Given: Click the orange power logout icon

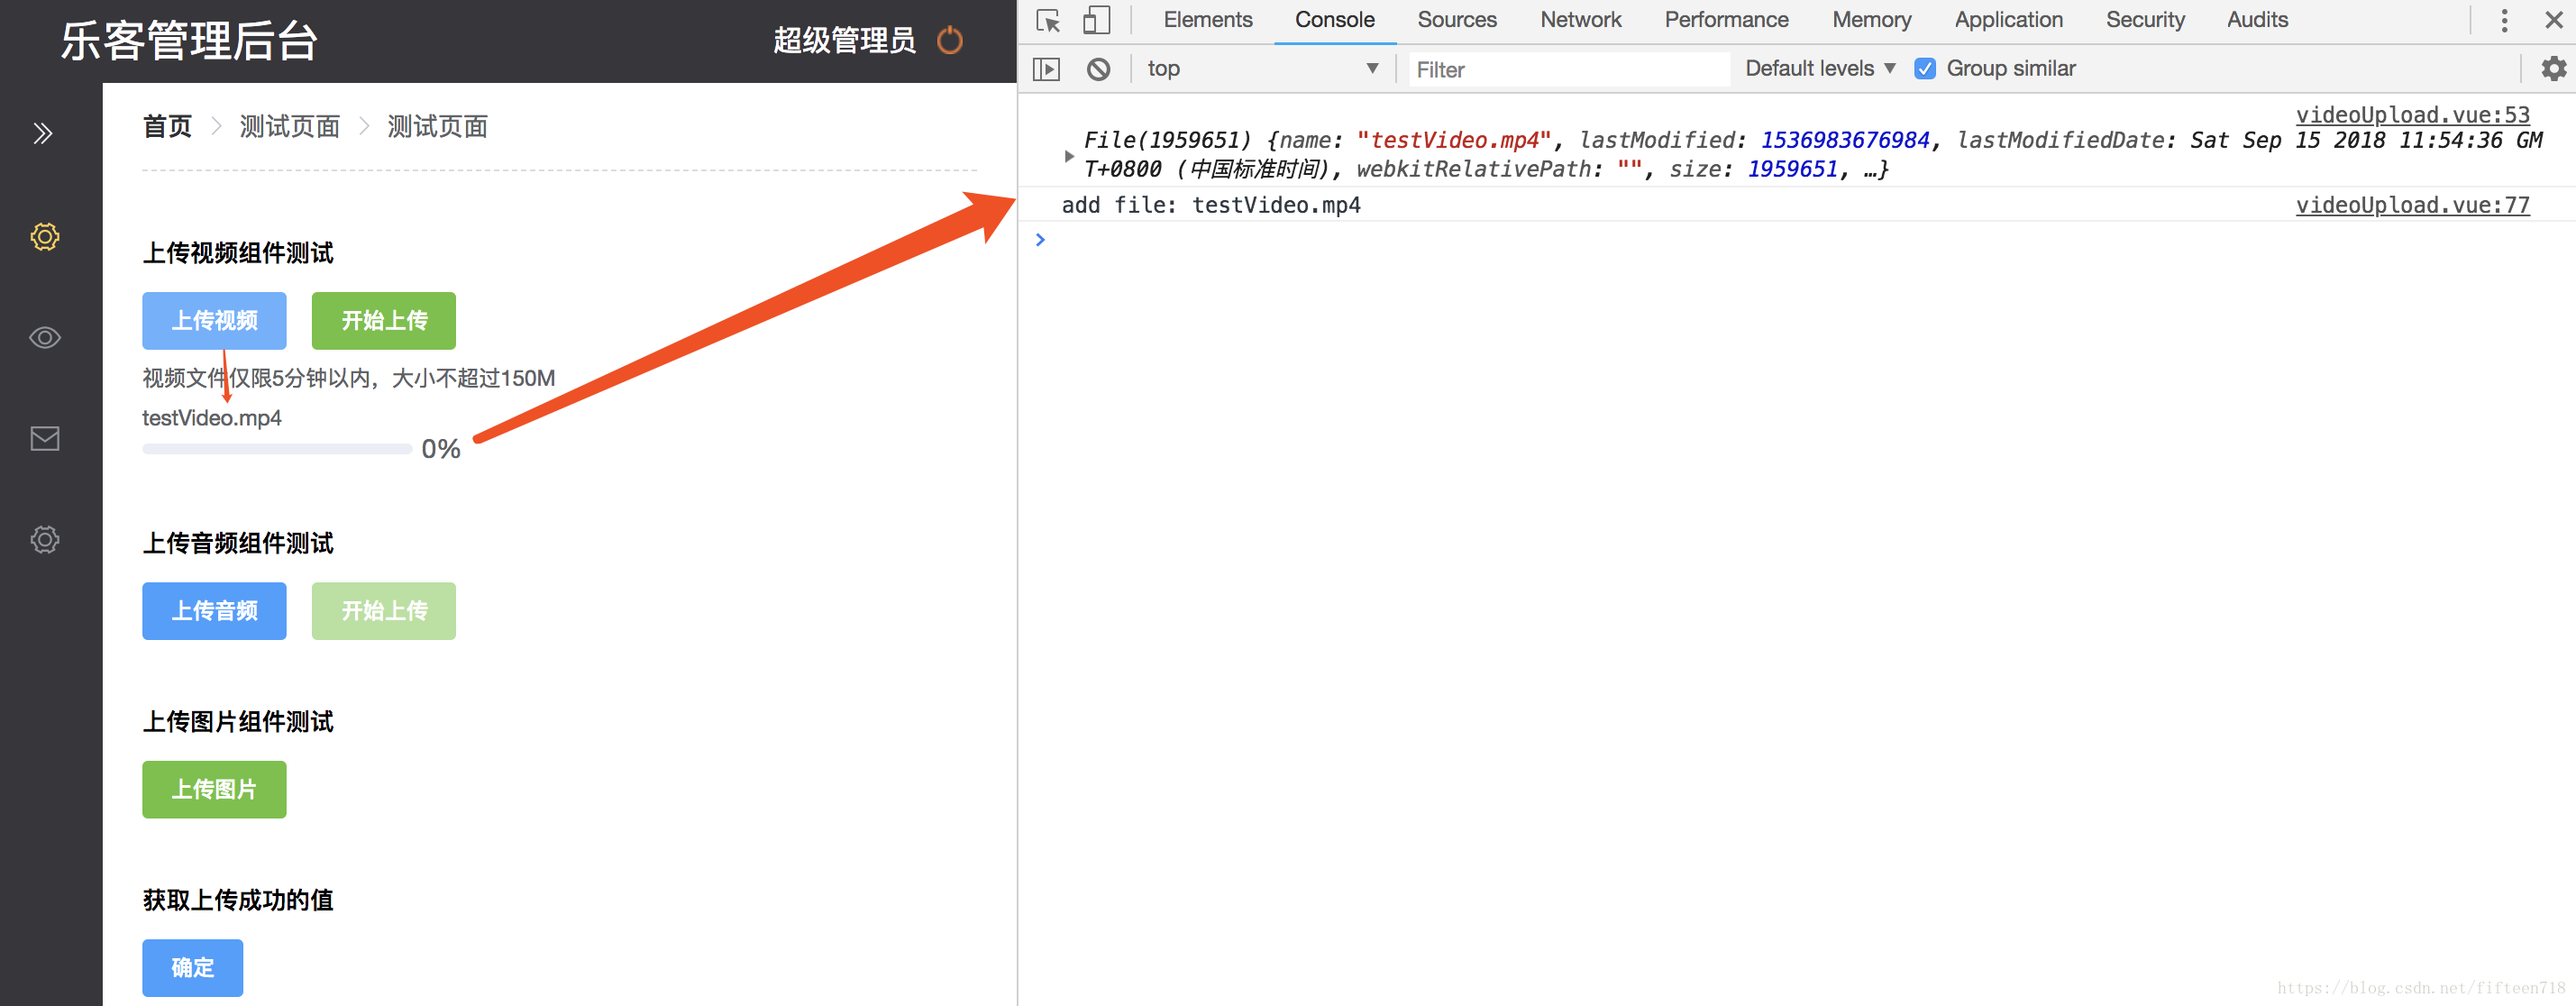Looking at the screenshot, I should (949, 41).
